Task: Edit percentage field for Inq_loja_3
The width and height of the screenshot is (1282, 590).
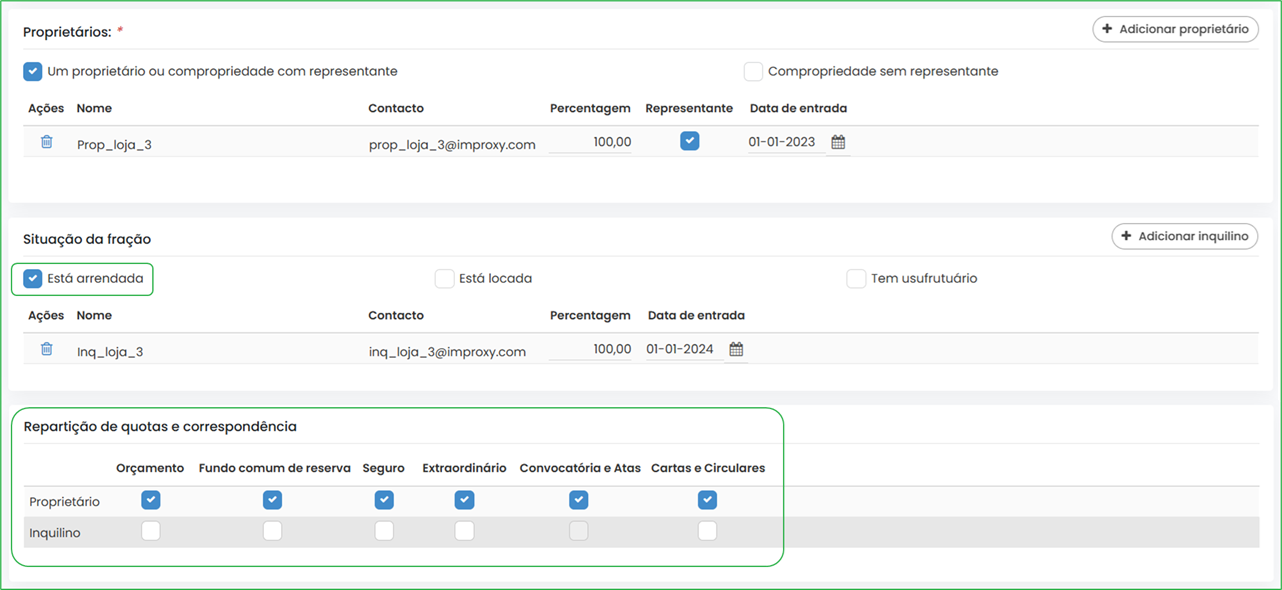Action: point(590,349)
